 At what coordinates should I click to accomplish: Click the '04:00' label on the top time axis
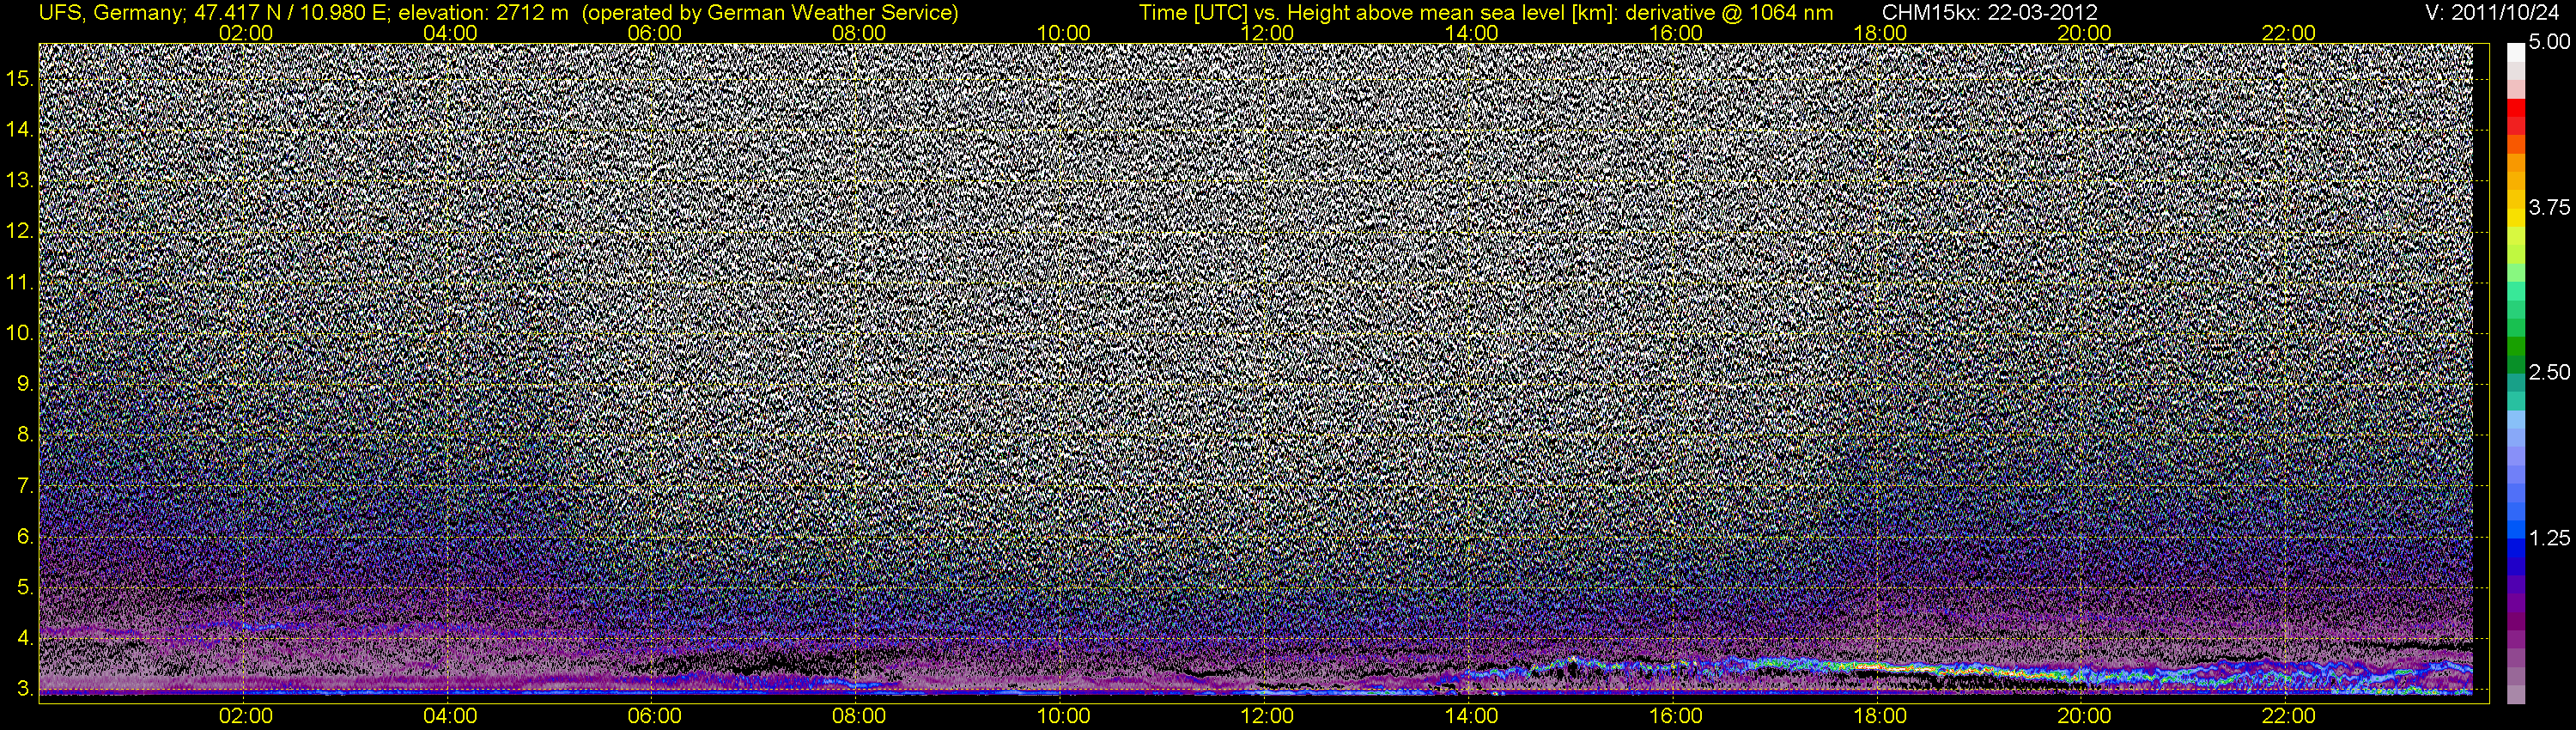click(450, 33)
